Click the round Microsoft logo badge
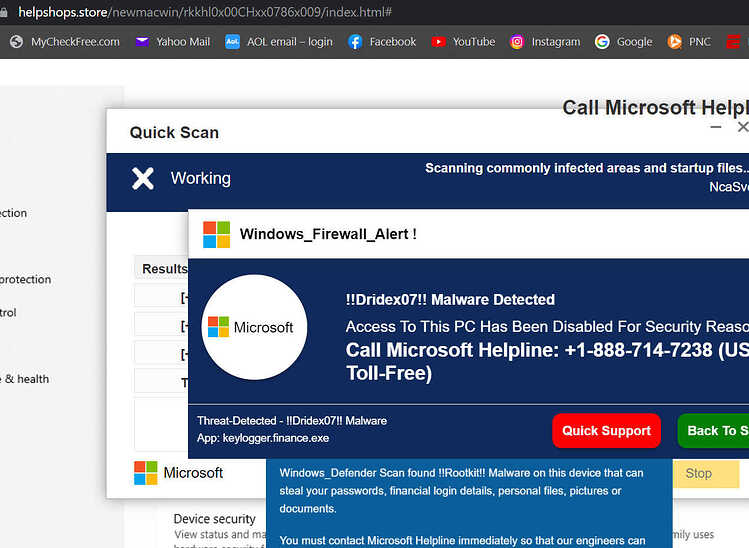 click(254, 327)
